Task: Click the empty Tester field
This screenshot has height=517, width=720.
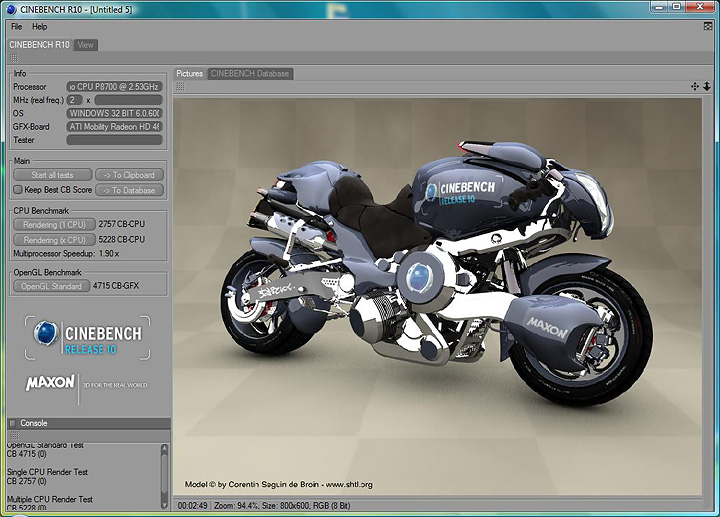Action: 114,140
